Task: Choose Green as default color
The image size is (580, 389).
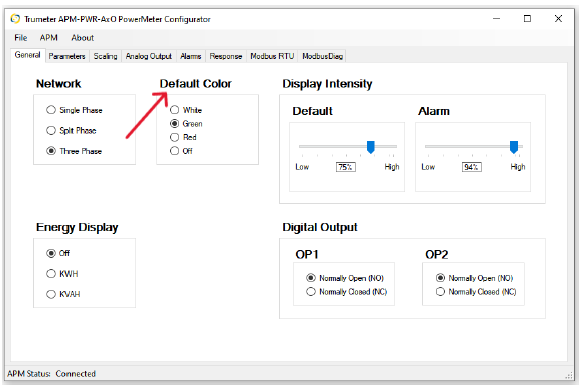Action: [x=186, y=124]
